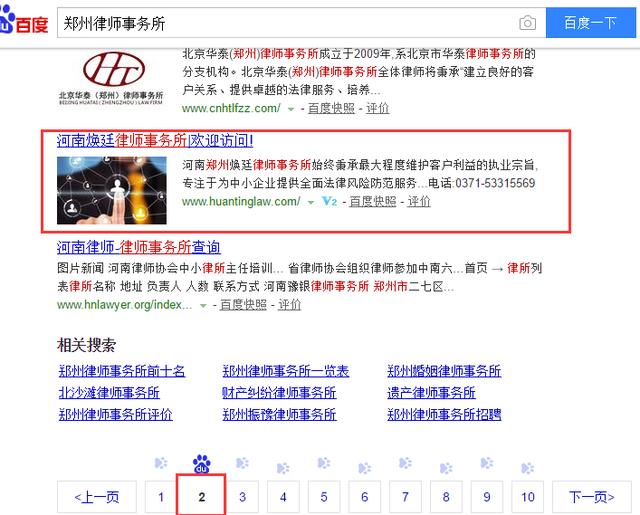
Task: Click the paw icon above page 10
Action: coord(527,464)
